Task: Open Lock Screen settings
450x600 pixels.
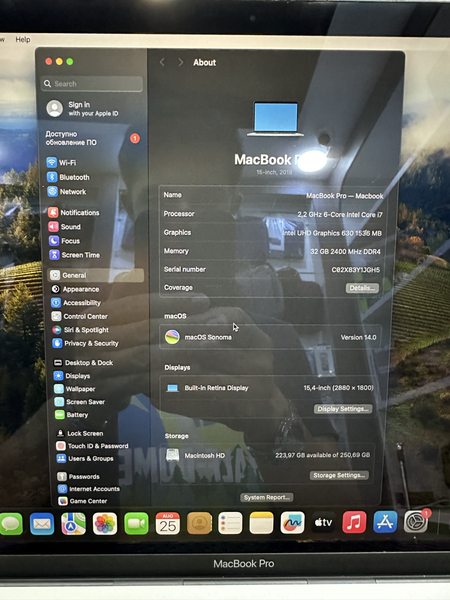Action: click(80, 434)
